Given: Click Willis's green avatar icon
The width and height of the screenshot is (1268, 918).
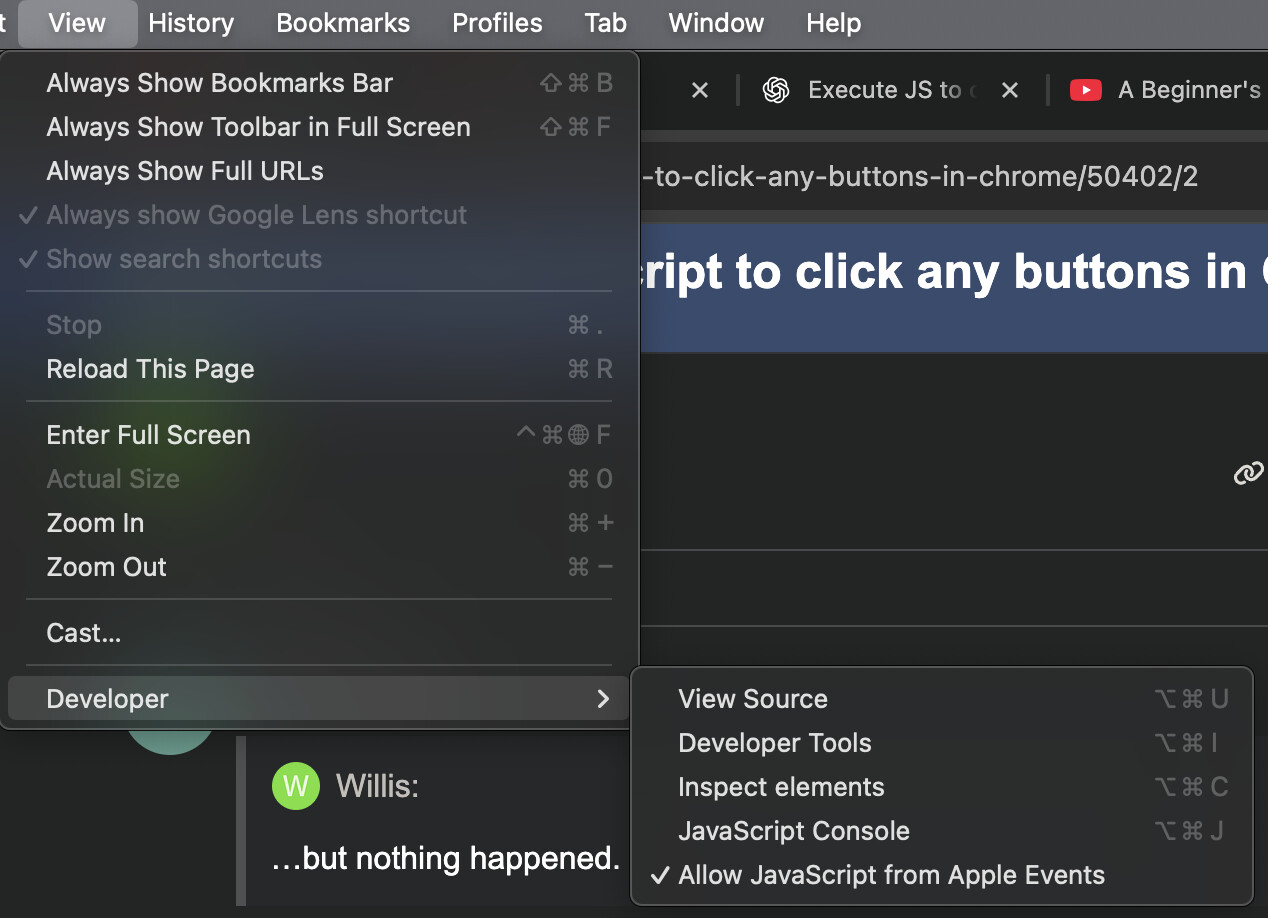Looking at the screenshot, I should [x=295, y=786].
